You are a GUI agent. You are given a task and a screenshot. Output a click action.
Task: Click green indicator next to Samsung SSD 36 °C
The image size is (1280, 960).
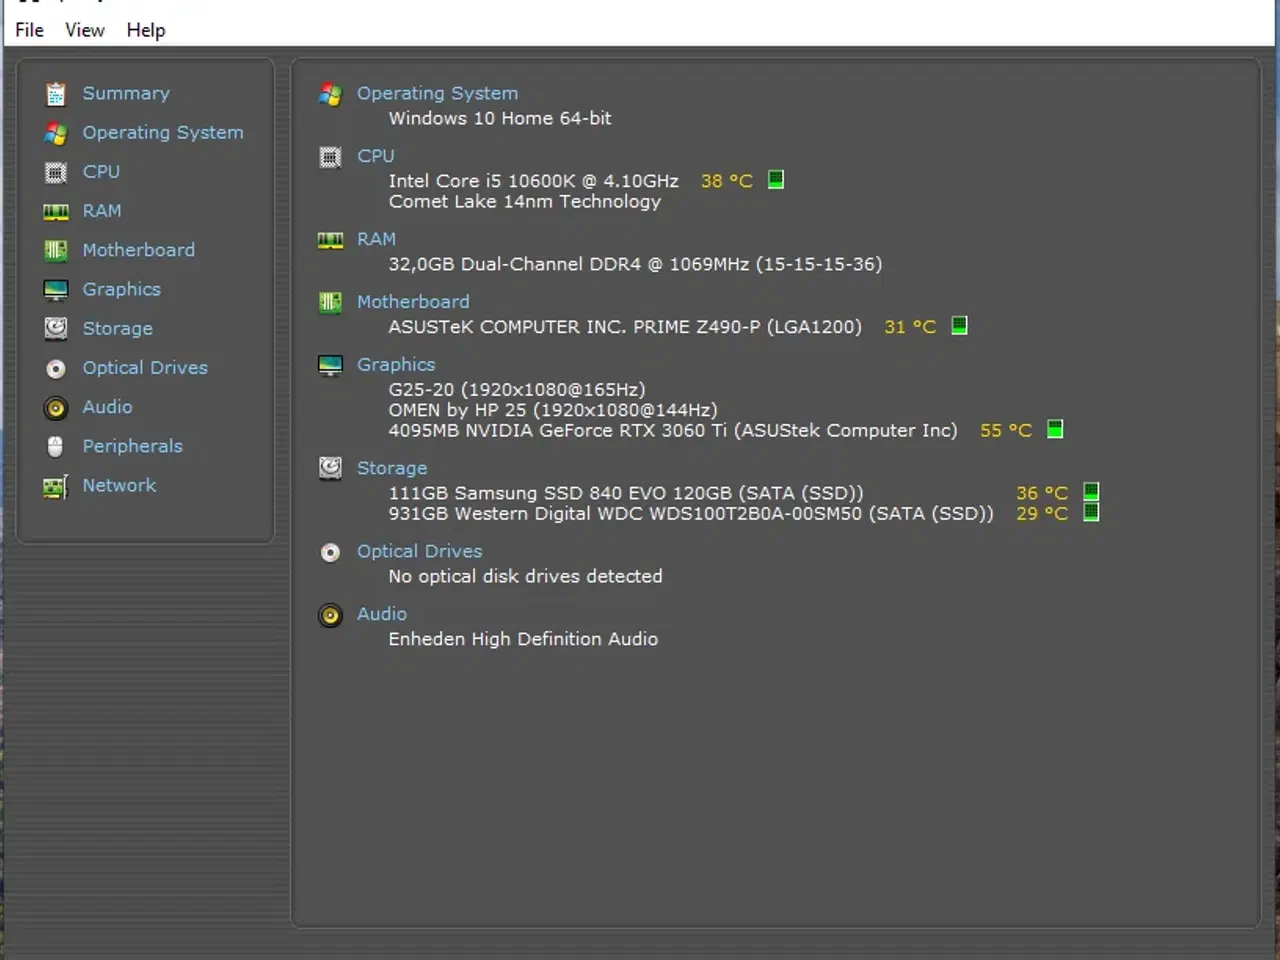click(1091, 492)
